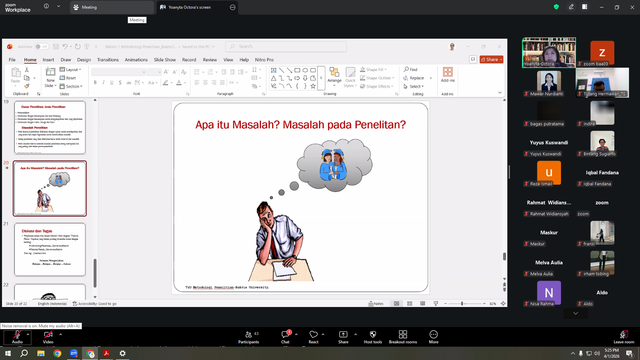The image size is (640, 360).
Task: Click the Undo arrow in title bar
Action: pyautogui.click(x=65, y=47)
